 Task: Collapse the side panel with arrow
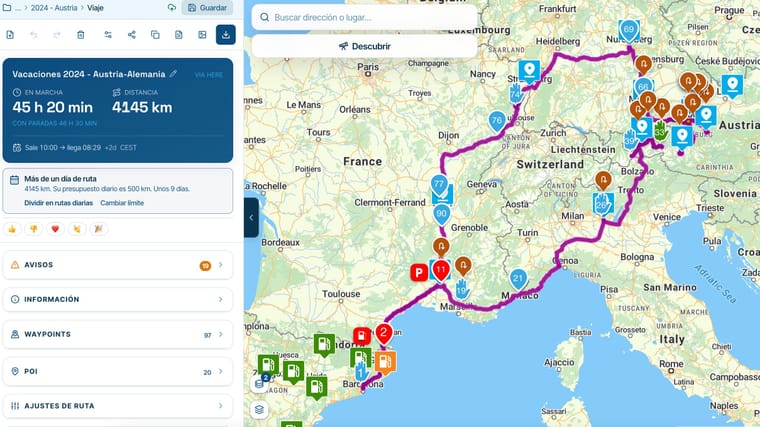(251, 218)
